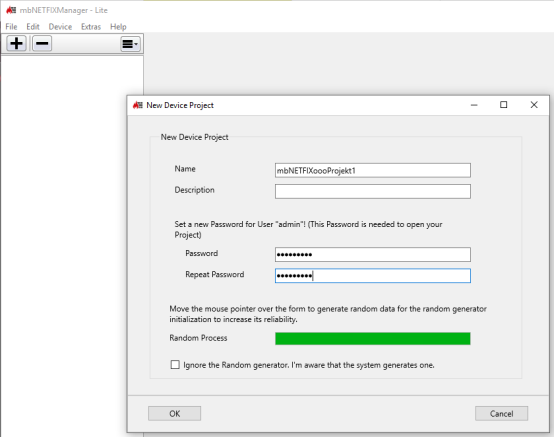Viewport: 554px width, 437px height.
Task: Click into the Password field
Action: (x=373, y=254)
